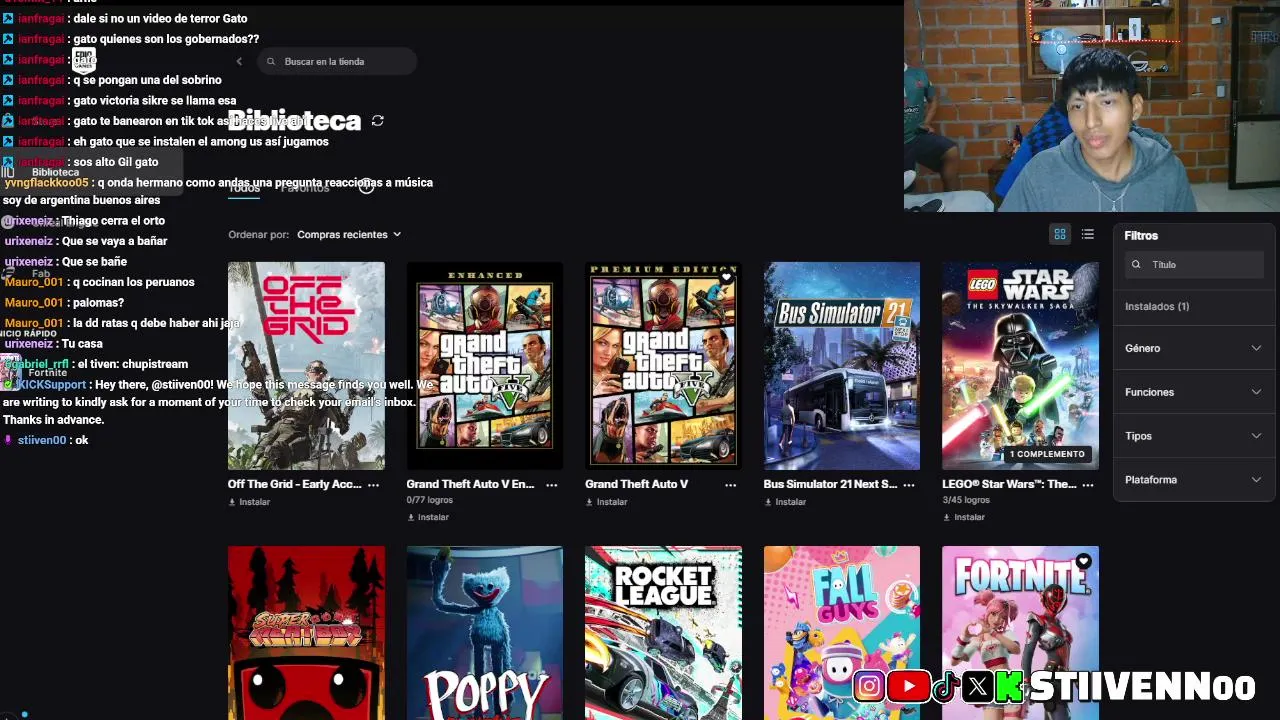Open the Compras recientes sort dropdown
Screen dimensions: 1280x720
[x=349, y=234]
